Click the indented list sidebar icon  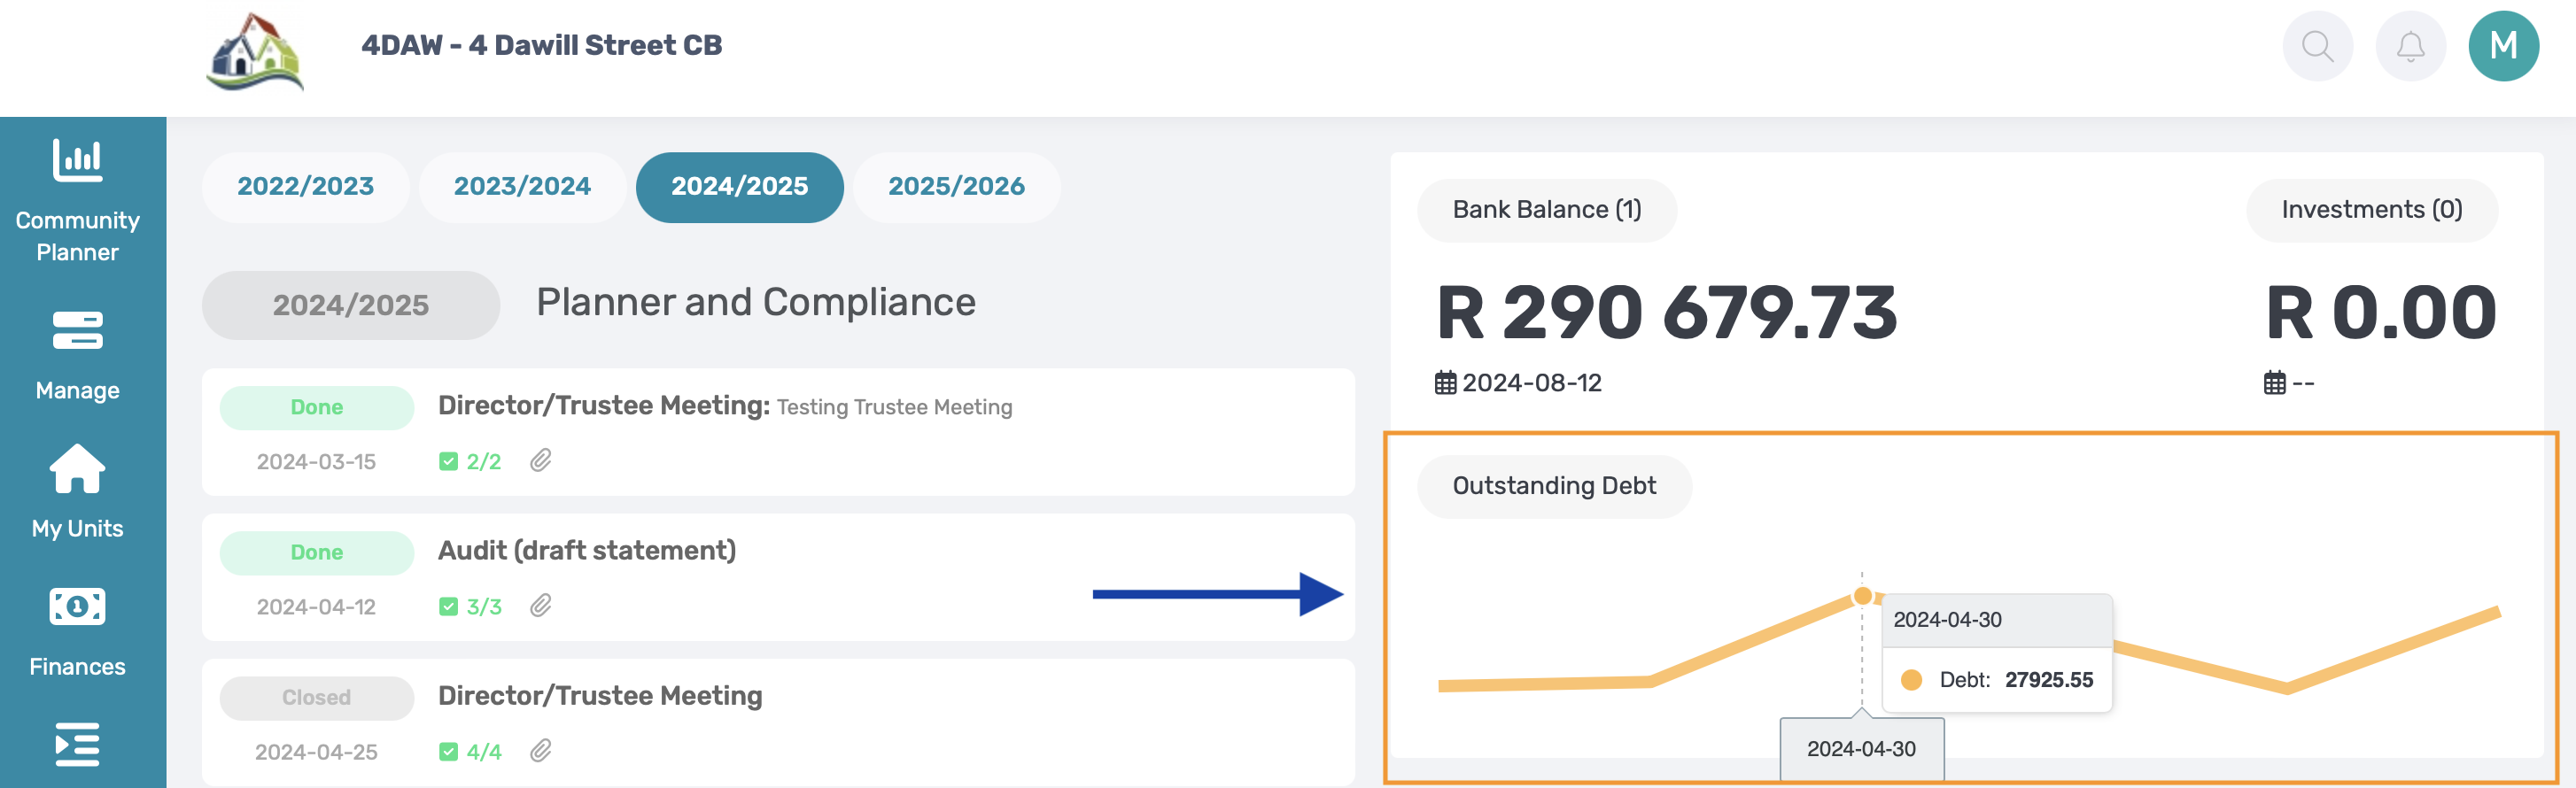coord(77,745)
